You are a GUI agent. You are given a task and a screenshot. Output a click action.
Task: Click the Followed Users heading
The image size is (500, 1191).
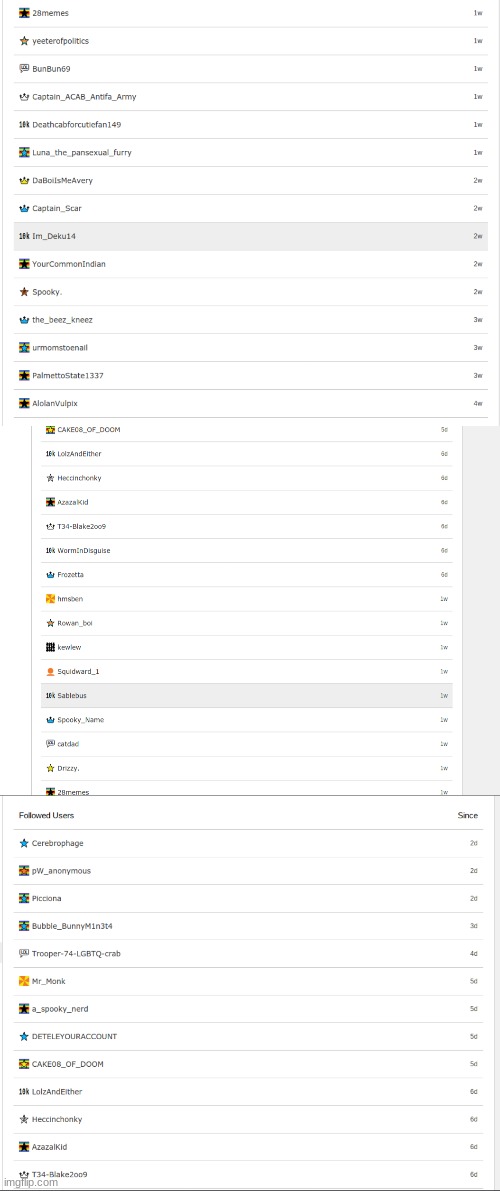pos(46,815)
